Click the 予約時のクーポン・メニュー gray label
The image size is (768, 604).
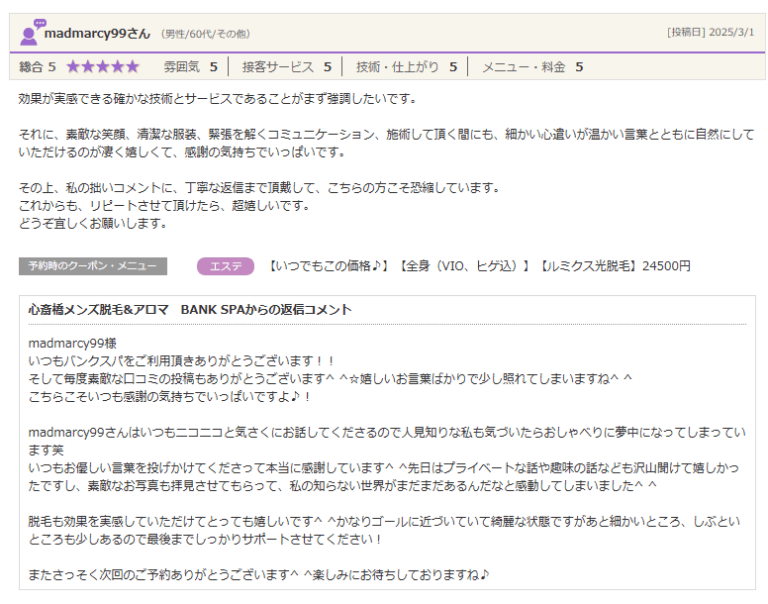[x=93, y=266]
